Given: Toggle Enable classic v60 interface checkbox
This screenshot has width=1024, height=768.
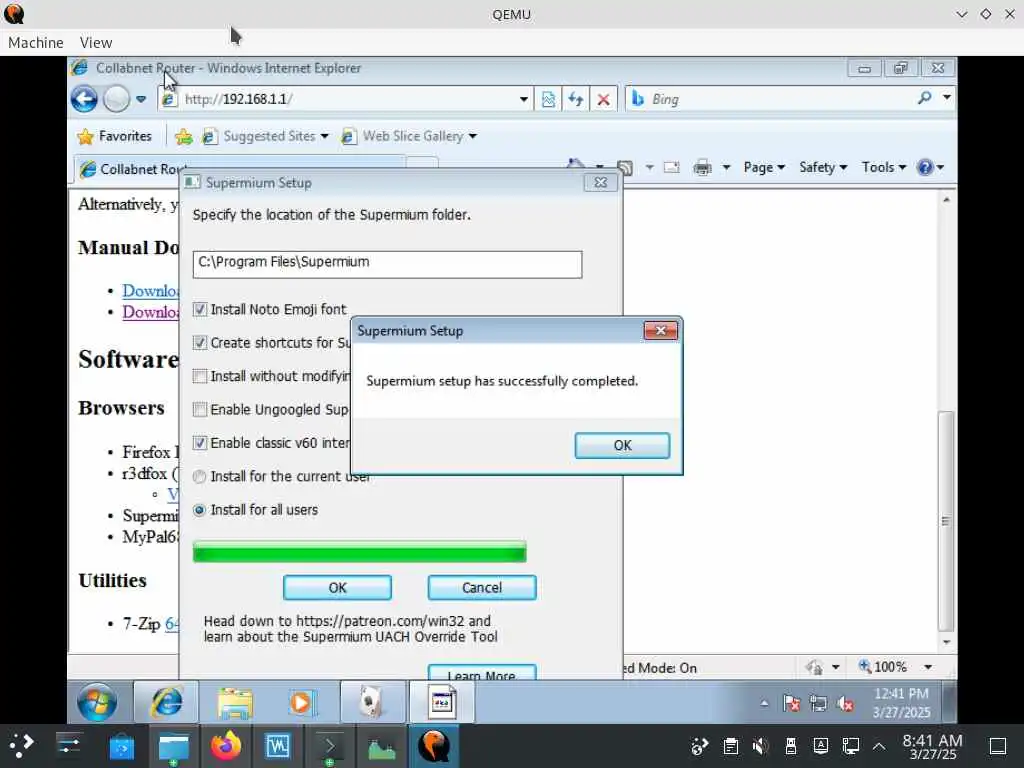Looking at the screenshot, I should [200, 443].
